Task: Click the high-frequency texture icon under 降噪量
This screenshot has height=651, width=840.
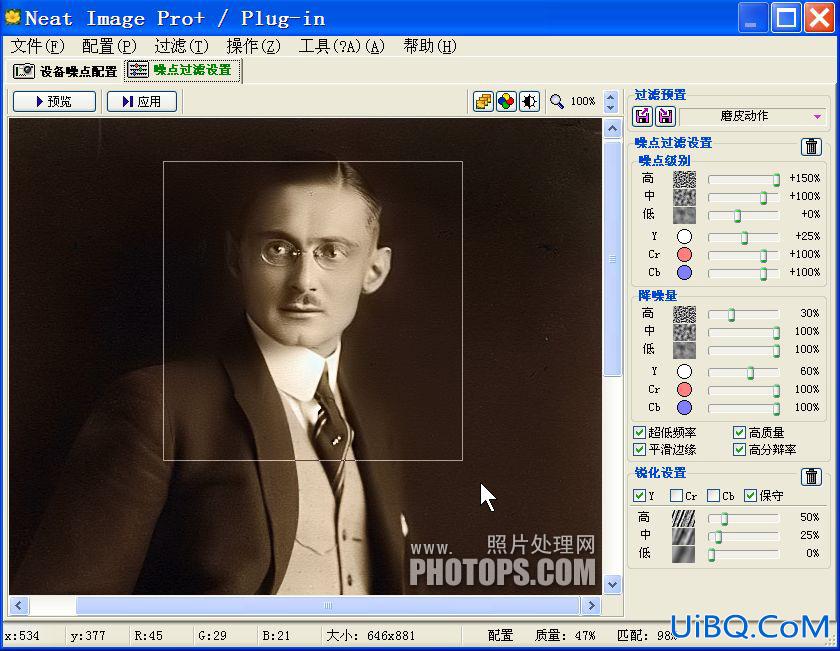Action: pos(684,313)
